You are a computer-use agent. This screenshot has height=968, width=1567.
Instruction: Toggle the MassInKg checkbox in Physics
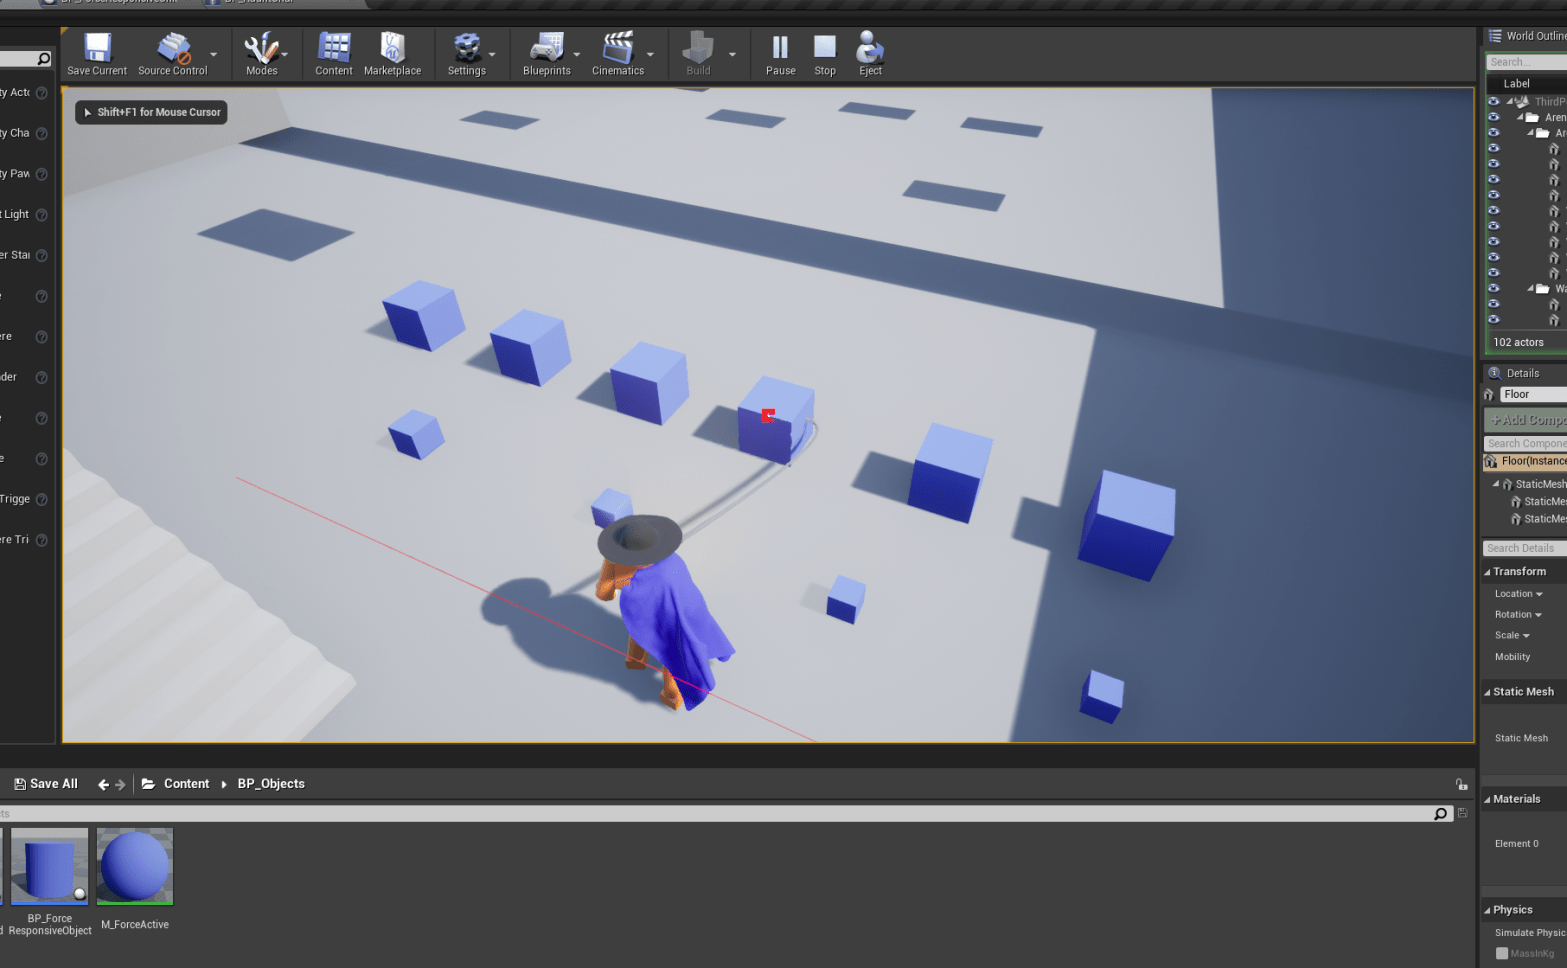[x=1501, y=953]
